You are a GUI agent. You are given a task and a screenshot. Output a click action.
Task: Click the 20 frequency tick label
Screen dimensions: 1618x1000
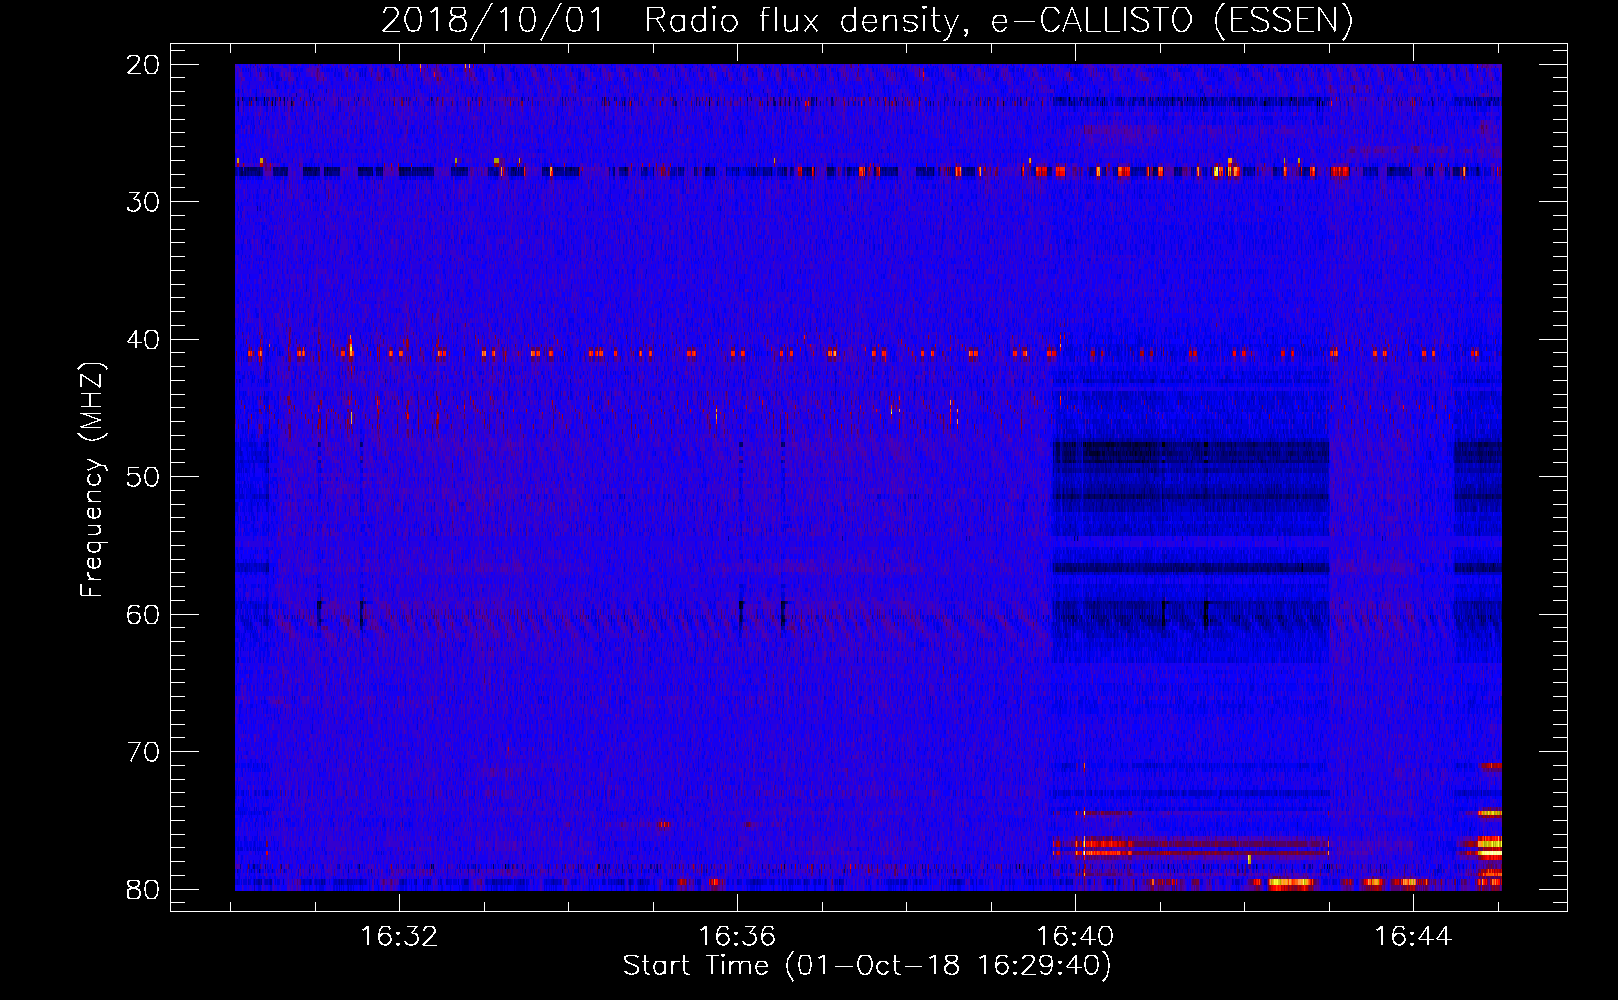(x=143, y=65)
